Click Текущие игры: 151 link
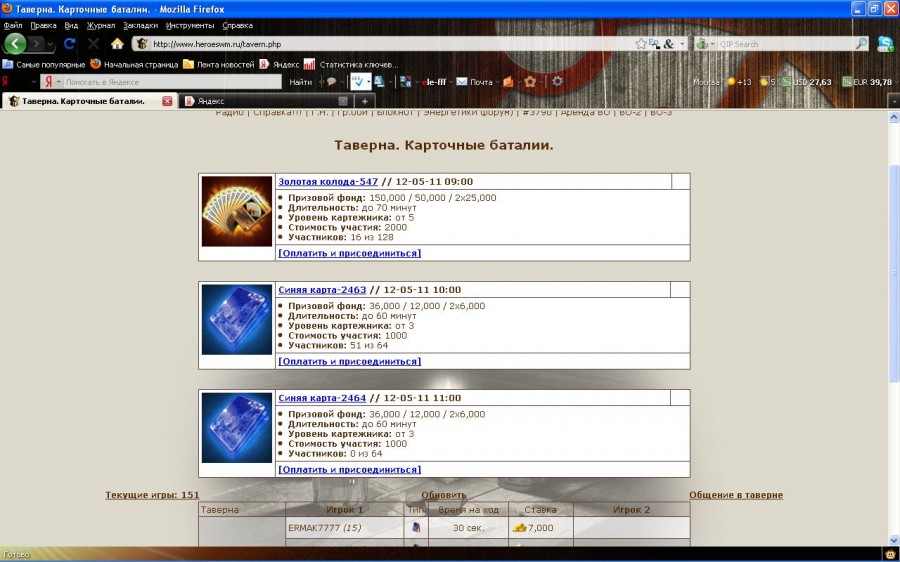The image size is (900, 562). click(x=152, y=495)
